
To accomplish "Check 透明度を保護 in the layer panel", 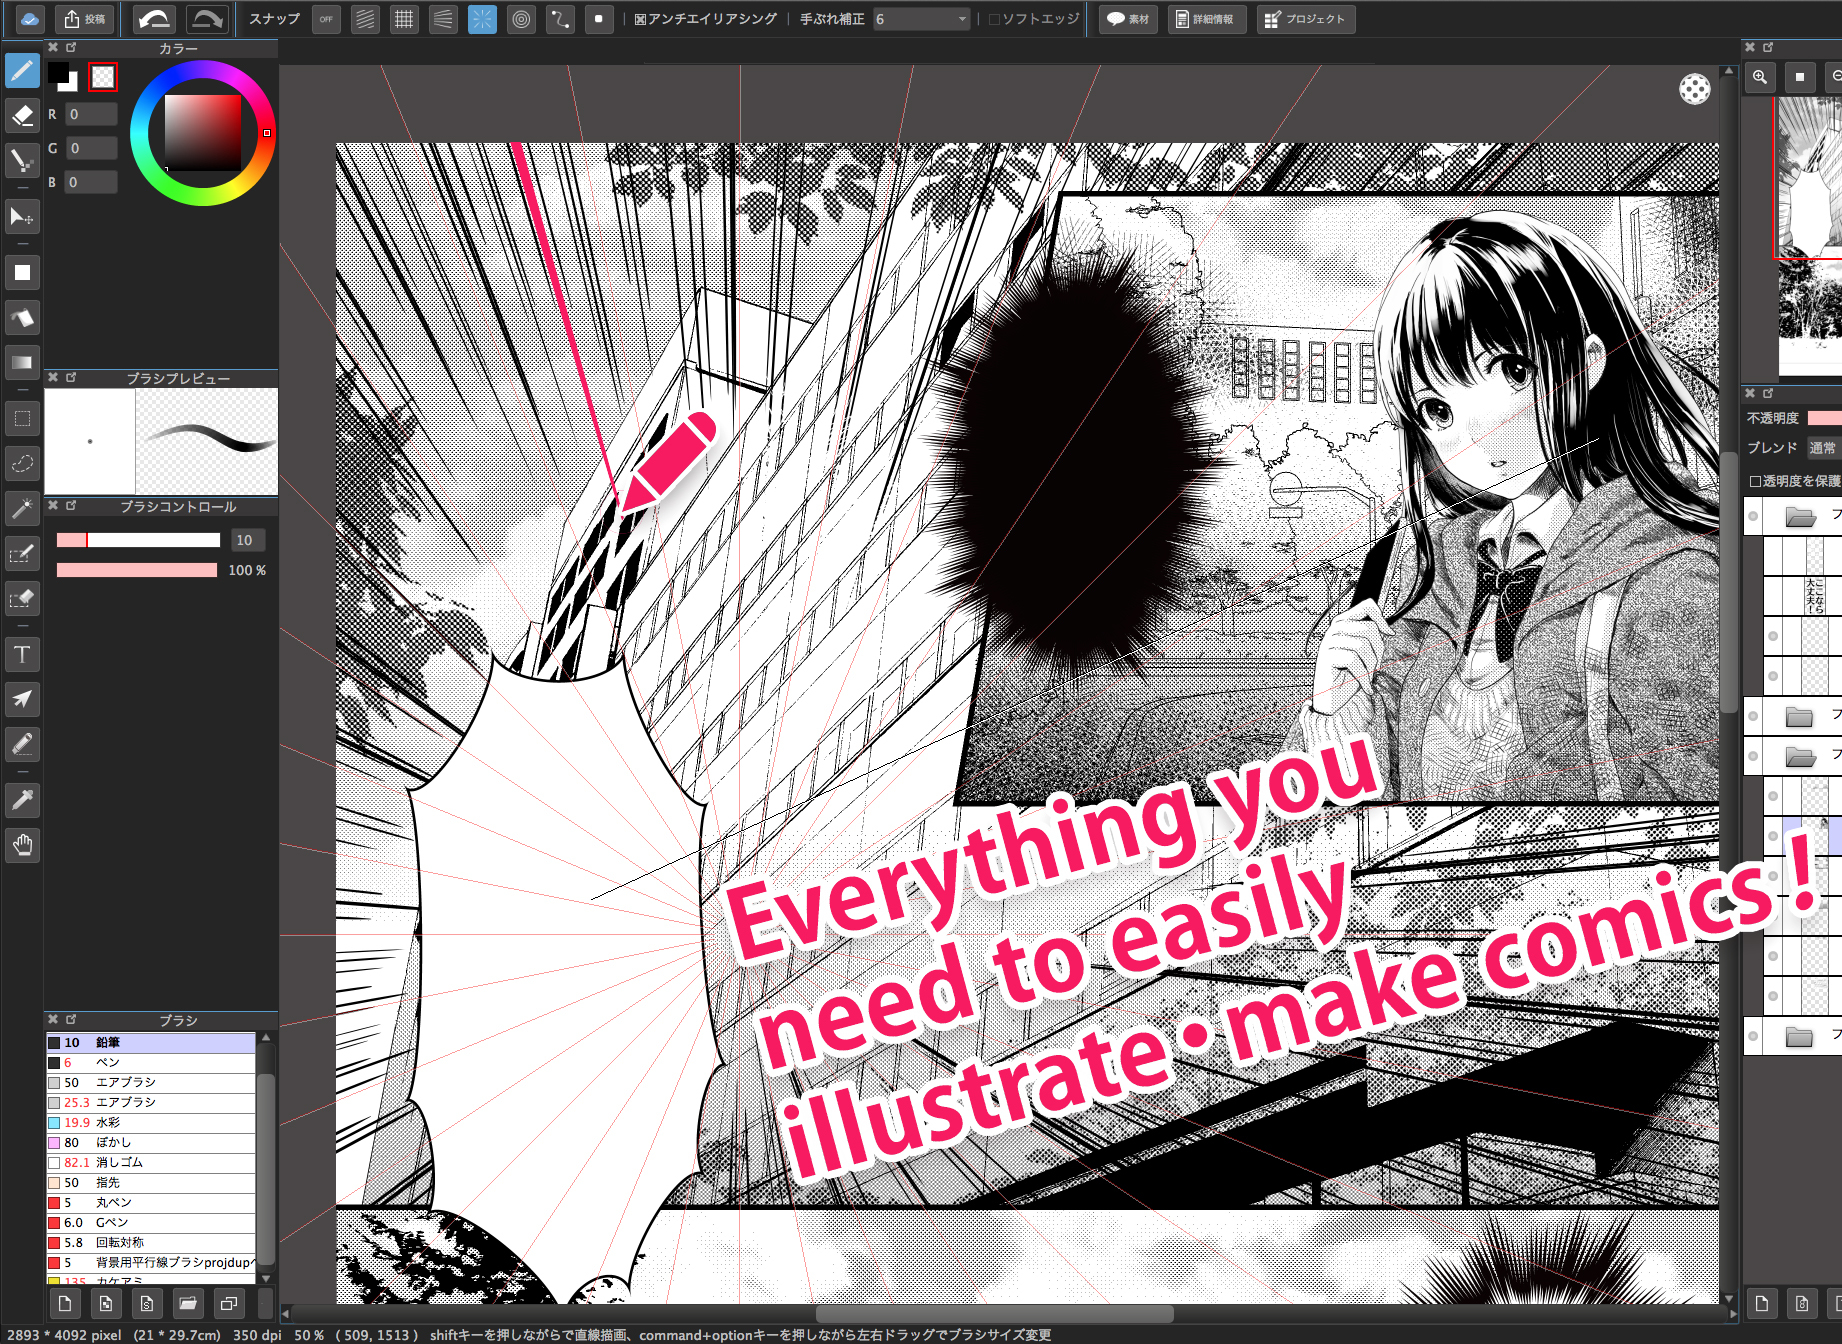I will click(1757, 481).
